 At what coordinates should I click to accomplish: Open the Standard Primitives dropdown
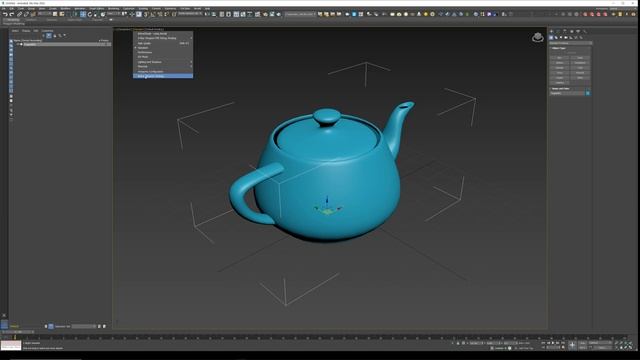point(571,43)
